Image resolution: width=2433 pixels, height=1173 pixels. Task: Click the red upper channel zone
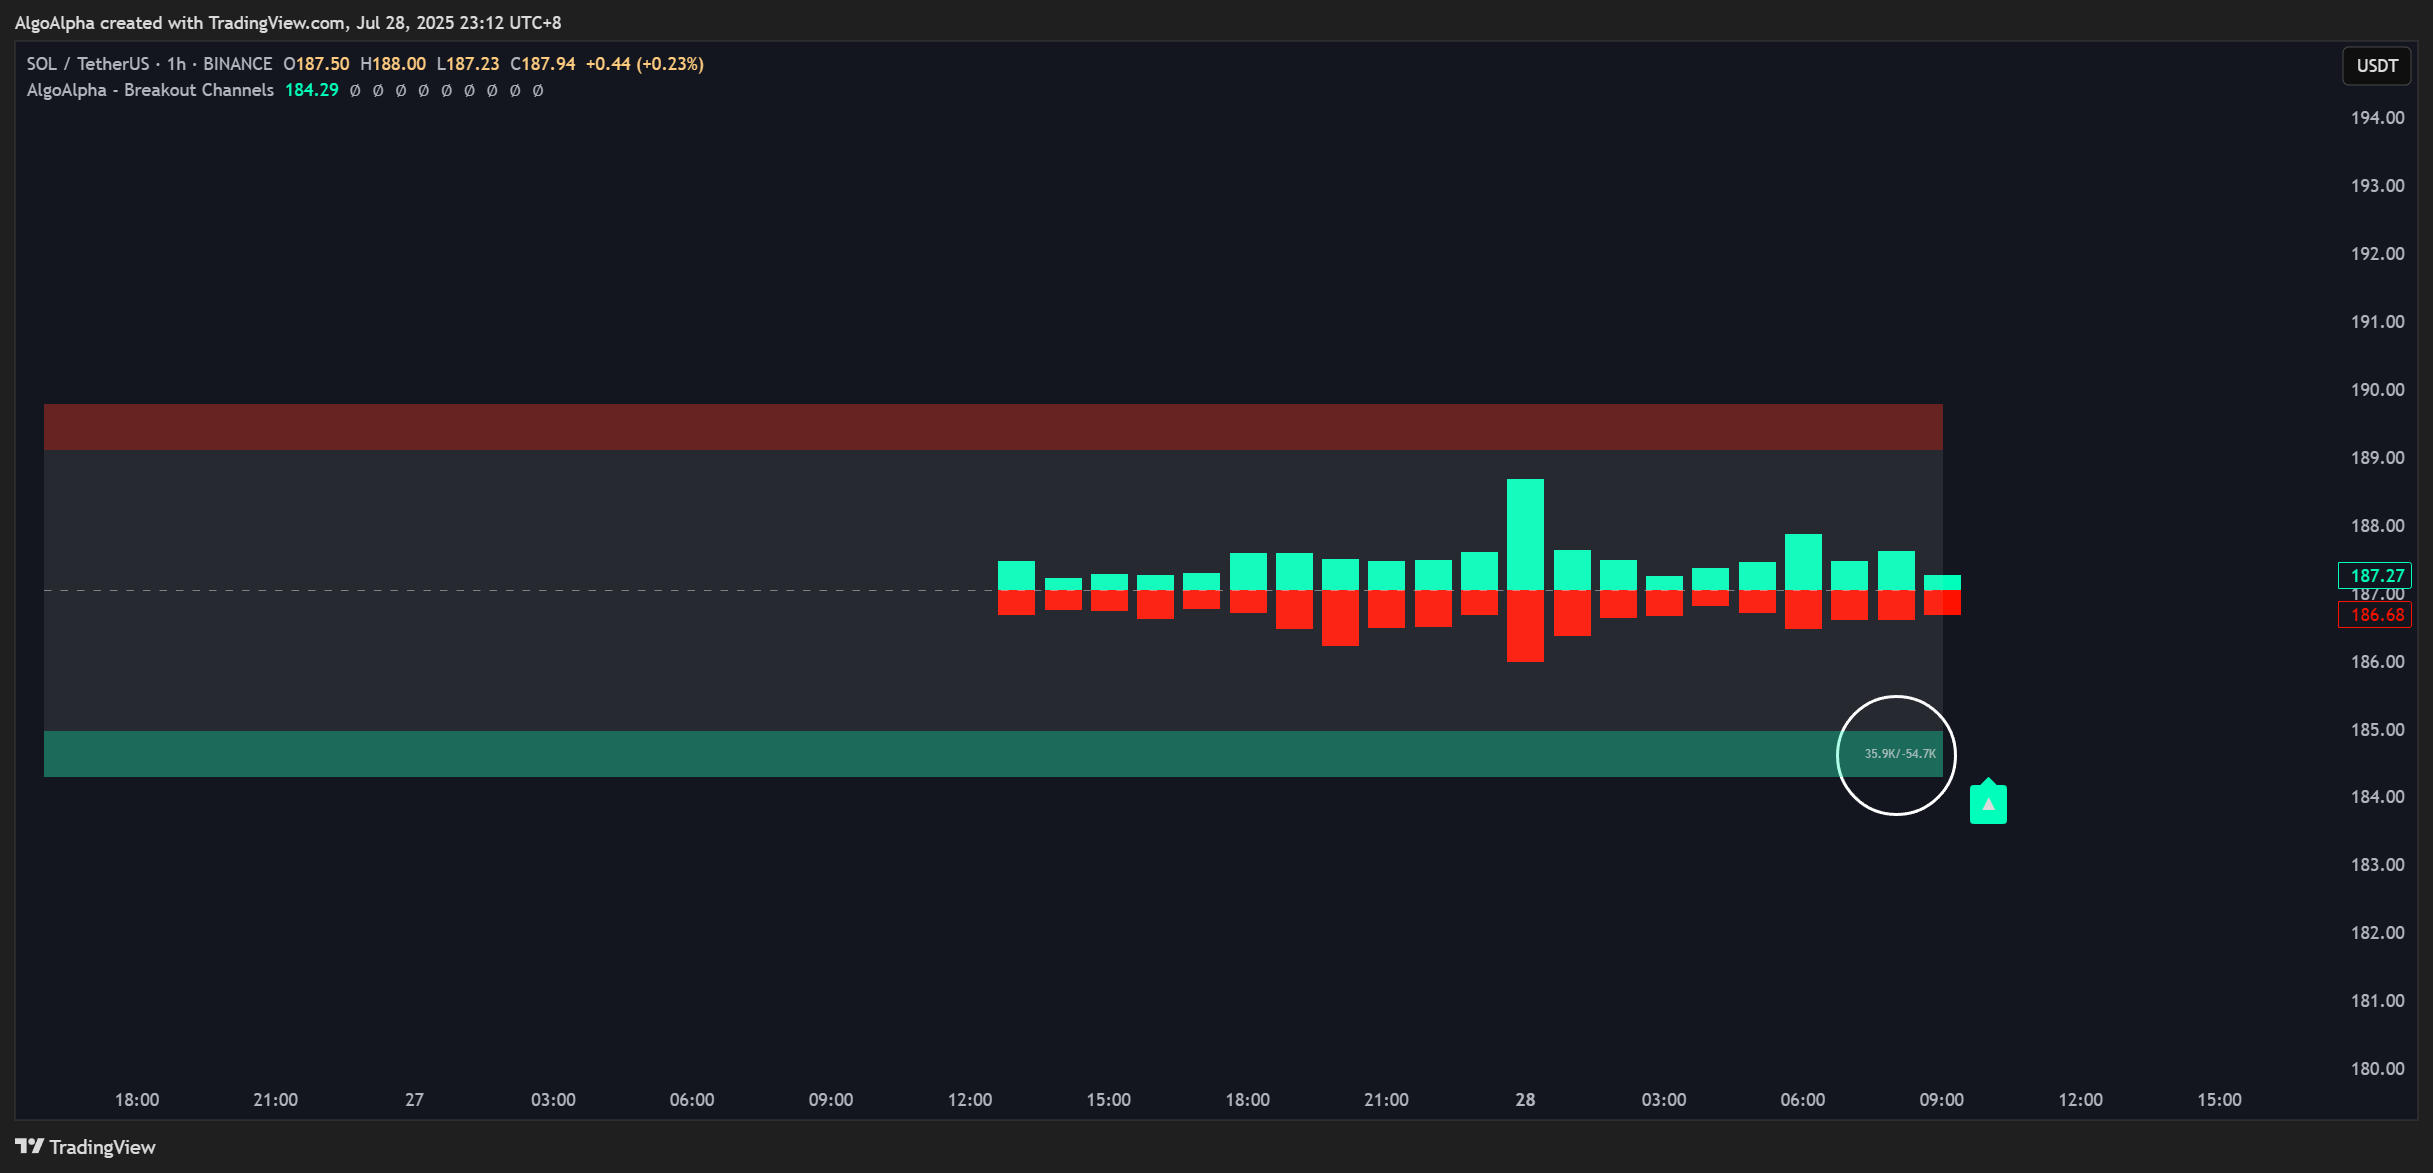coord(993,427)
